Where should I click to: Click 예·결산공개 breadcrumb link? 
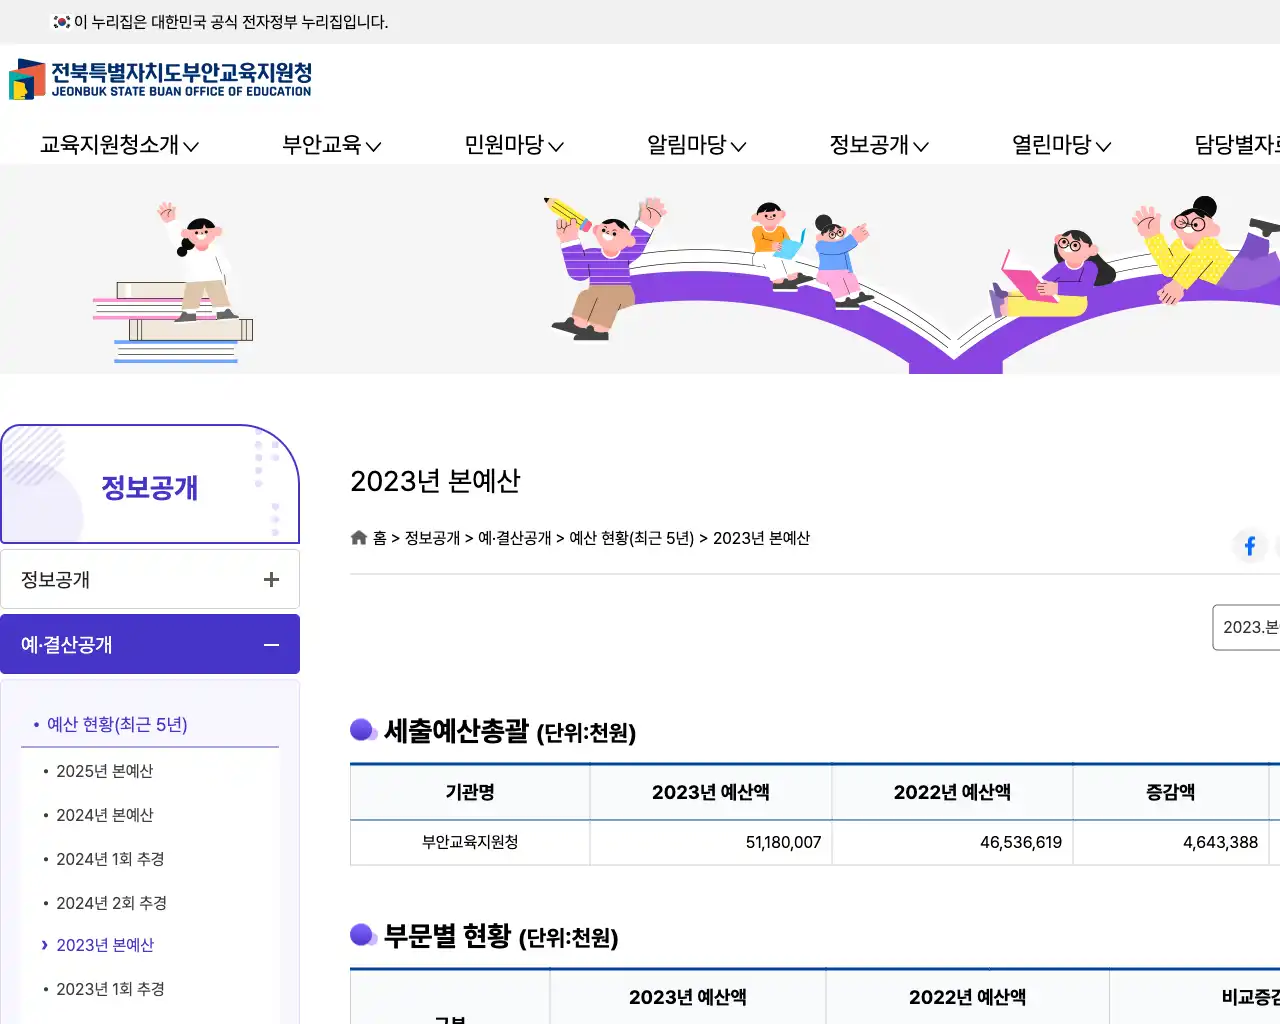[x=514, y=538]
